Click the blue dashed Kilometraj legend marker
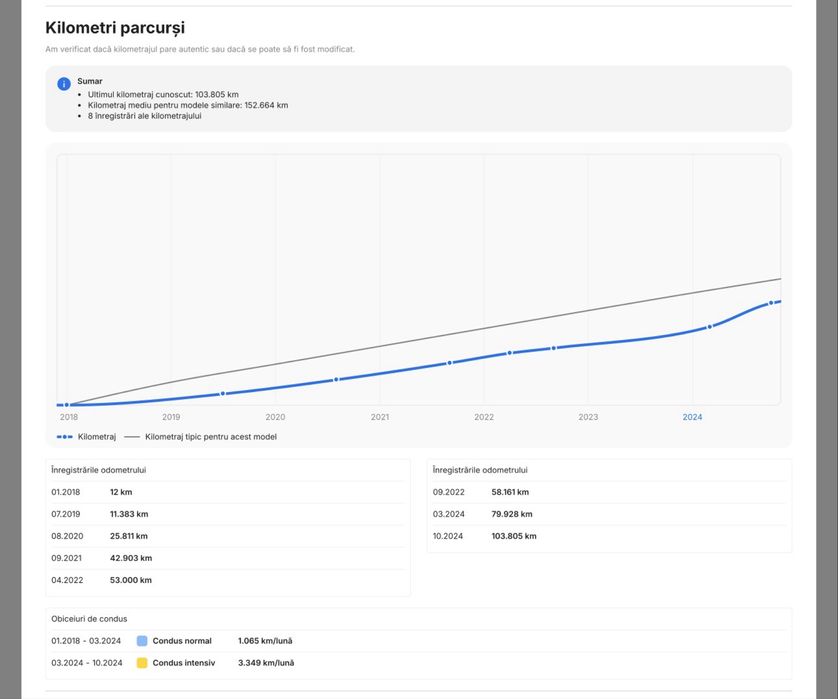 (x=65, y=437)
